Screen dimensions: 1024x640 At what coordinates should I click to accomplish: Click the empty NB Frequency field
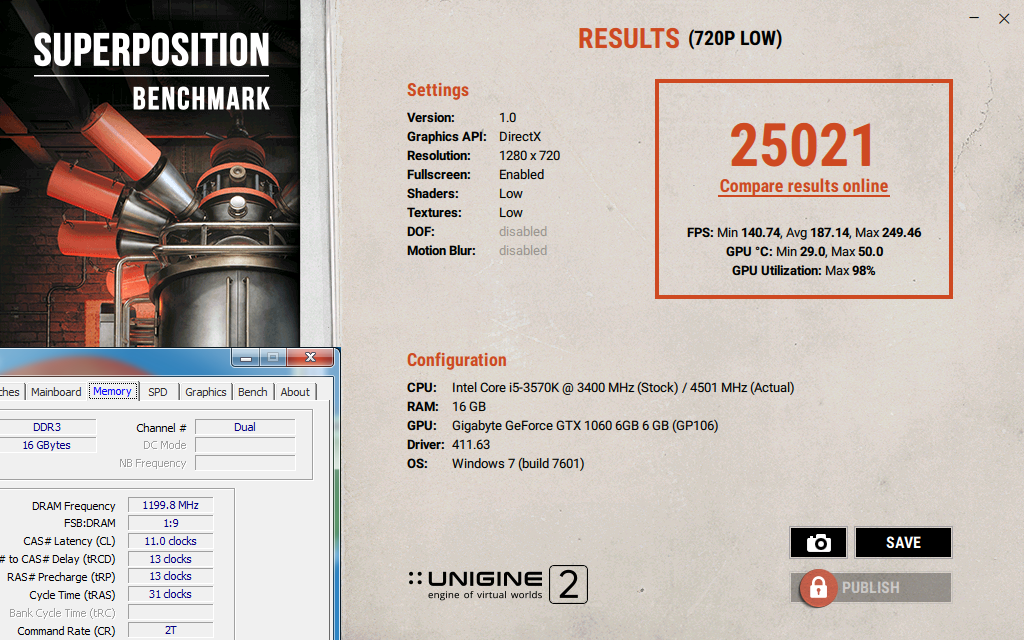(x=245, y=463)
